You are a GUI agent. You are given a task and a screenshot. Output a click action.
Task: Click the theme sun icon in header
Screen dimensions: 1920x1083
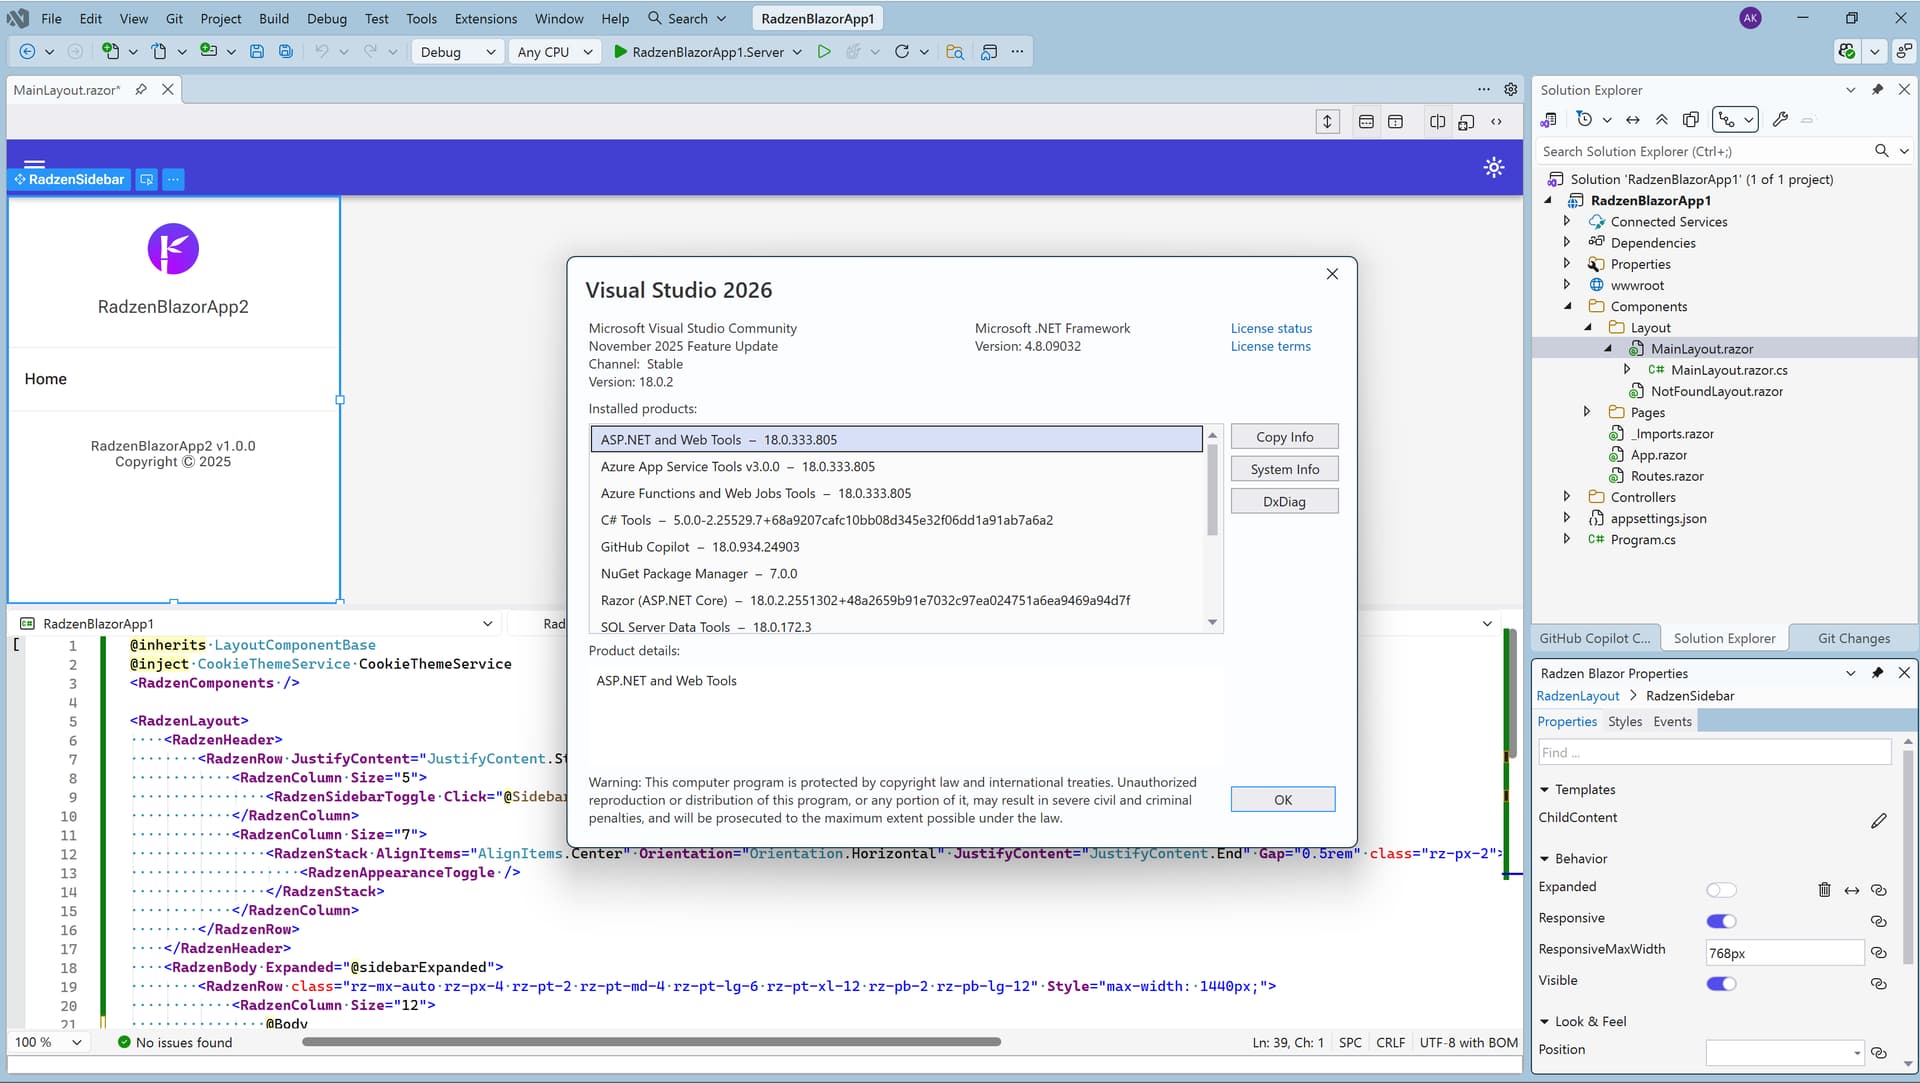point(1493,167)
